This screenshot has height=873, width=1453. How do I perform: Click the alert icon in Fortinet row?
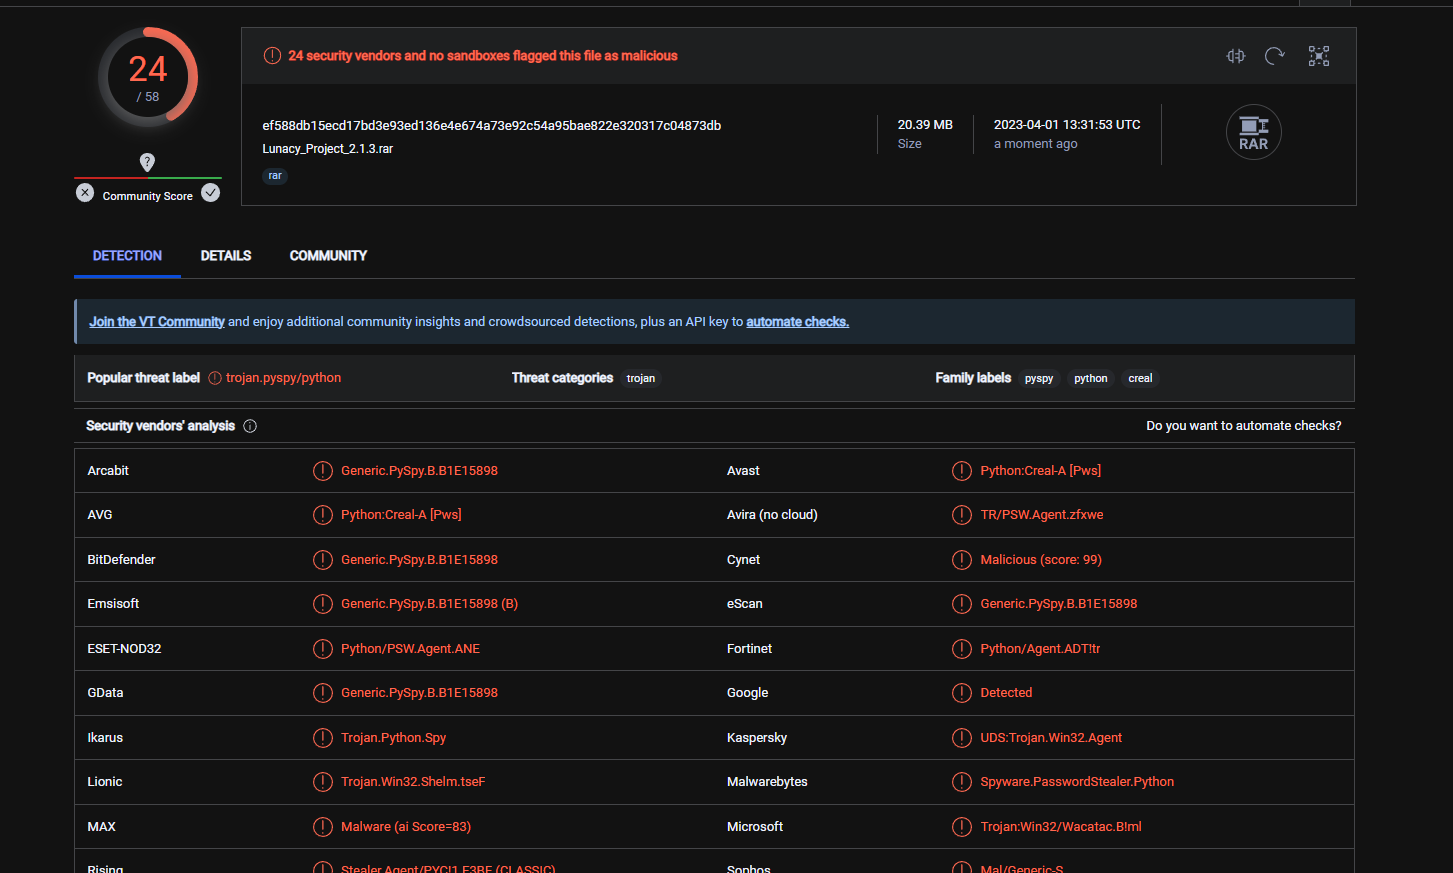click(962, 649)
